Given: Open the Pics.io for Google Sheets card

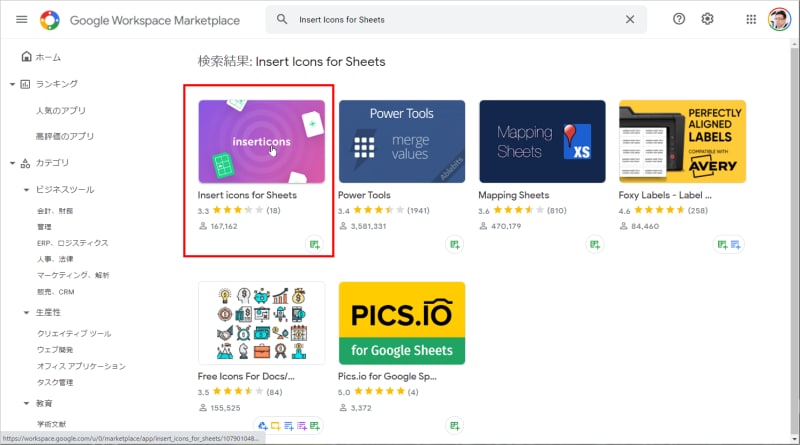Looking at the screenshot, I should [x=402, y=322].
